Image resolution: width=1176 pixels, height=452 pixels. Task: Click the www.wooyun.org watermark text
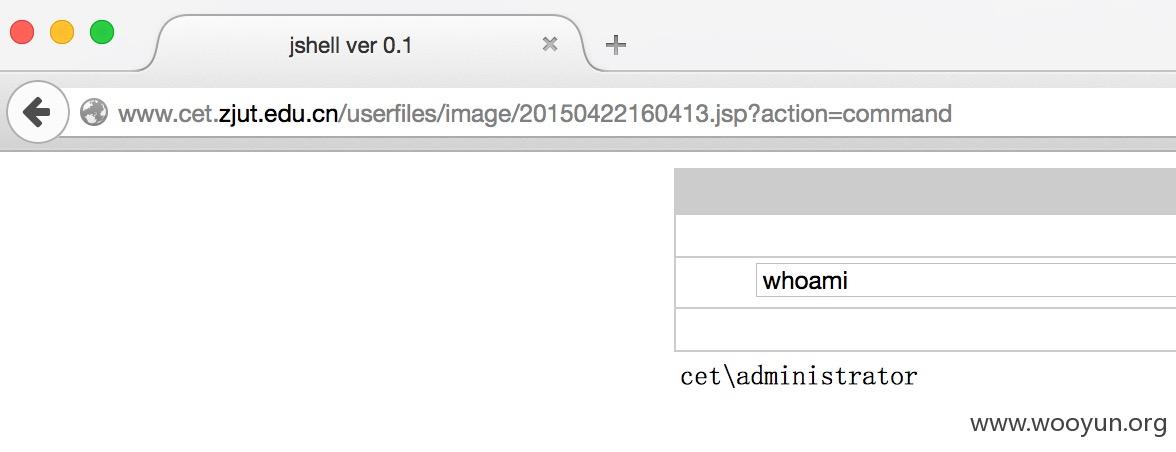(1068, 424)
